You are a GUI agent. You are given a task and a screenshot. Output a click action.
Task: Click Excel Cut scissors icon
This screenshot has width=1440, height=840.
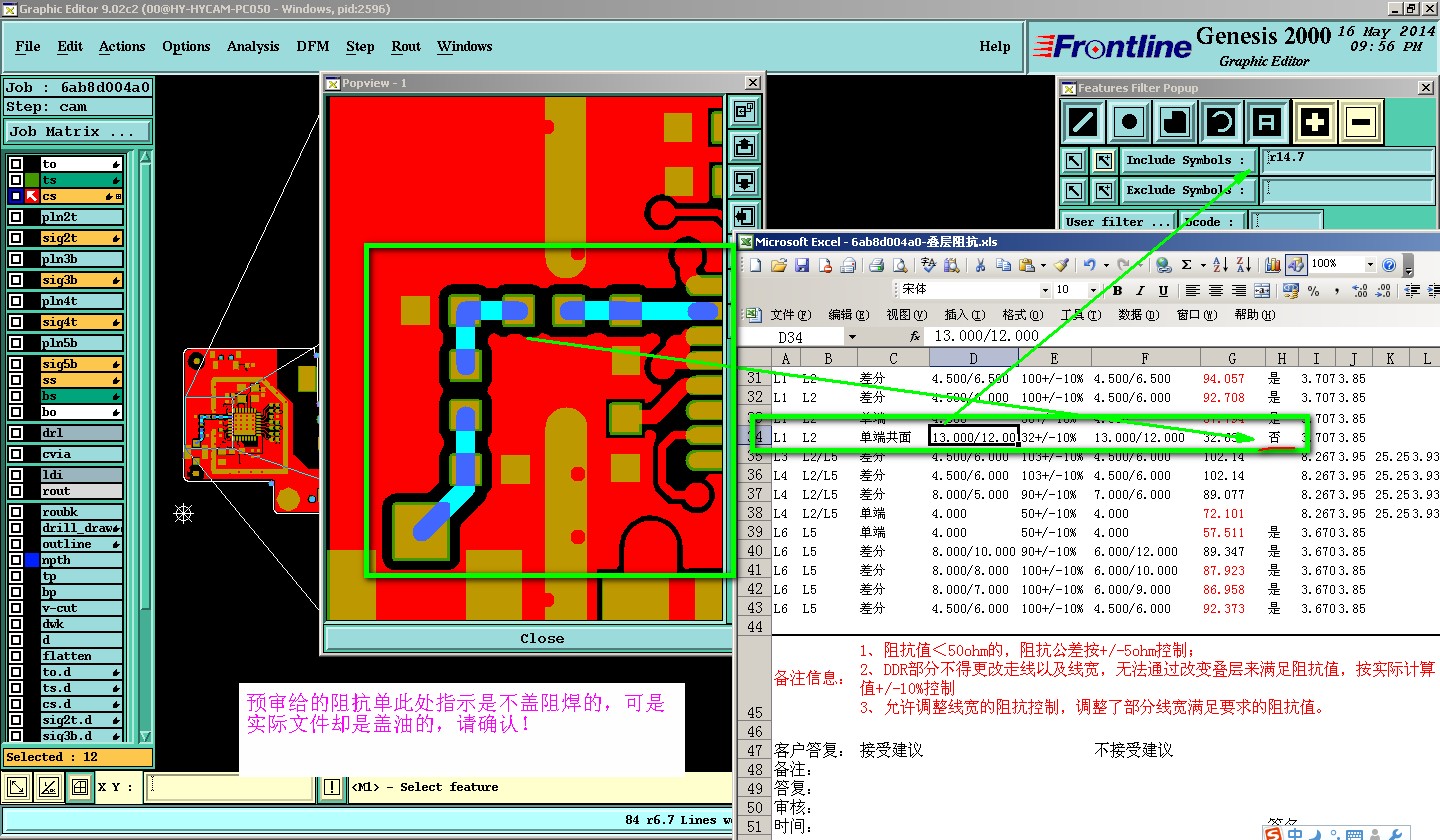pyautogui.click(x=980, y=265)
